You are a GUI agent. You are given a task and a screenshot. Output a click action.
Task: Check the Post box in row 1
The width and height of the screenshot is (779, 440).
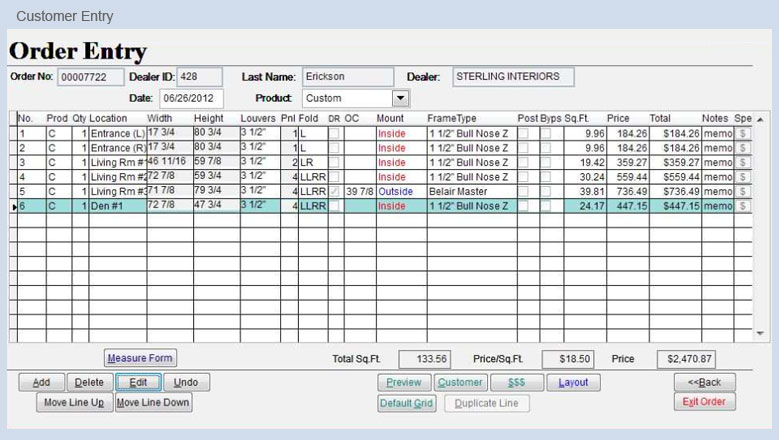pyautogui.click(x=523, y=133)
